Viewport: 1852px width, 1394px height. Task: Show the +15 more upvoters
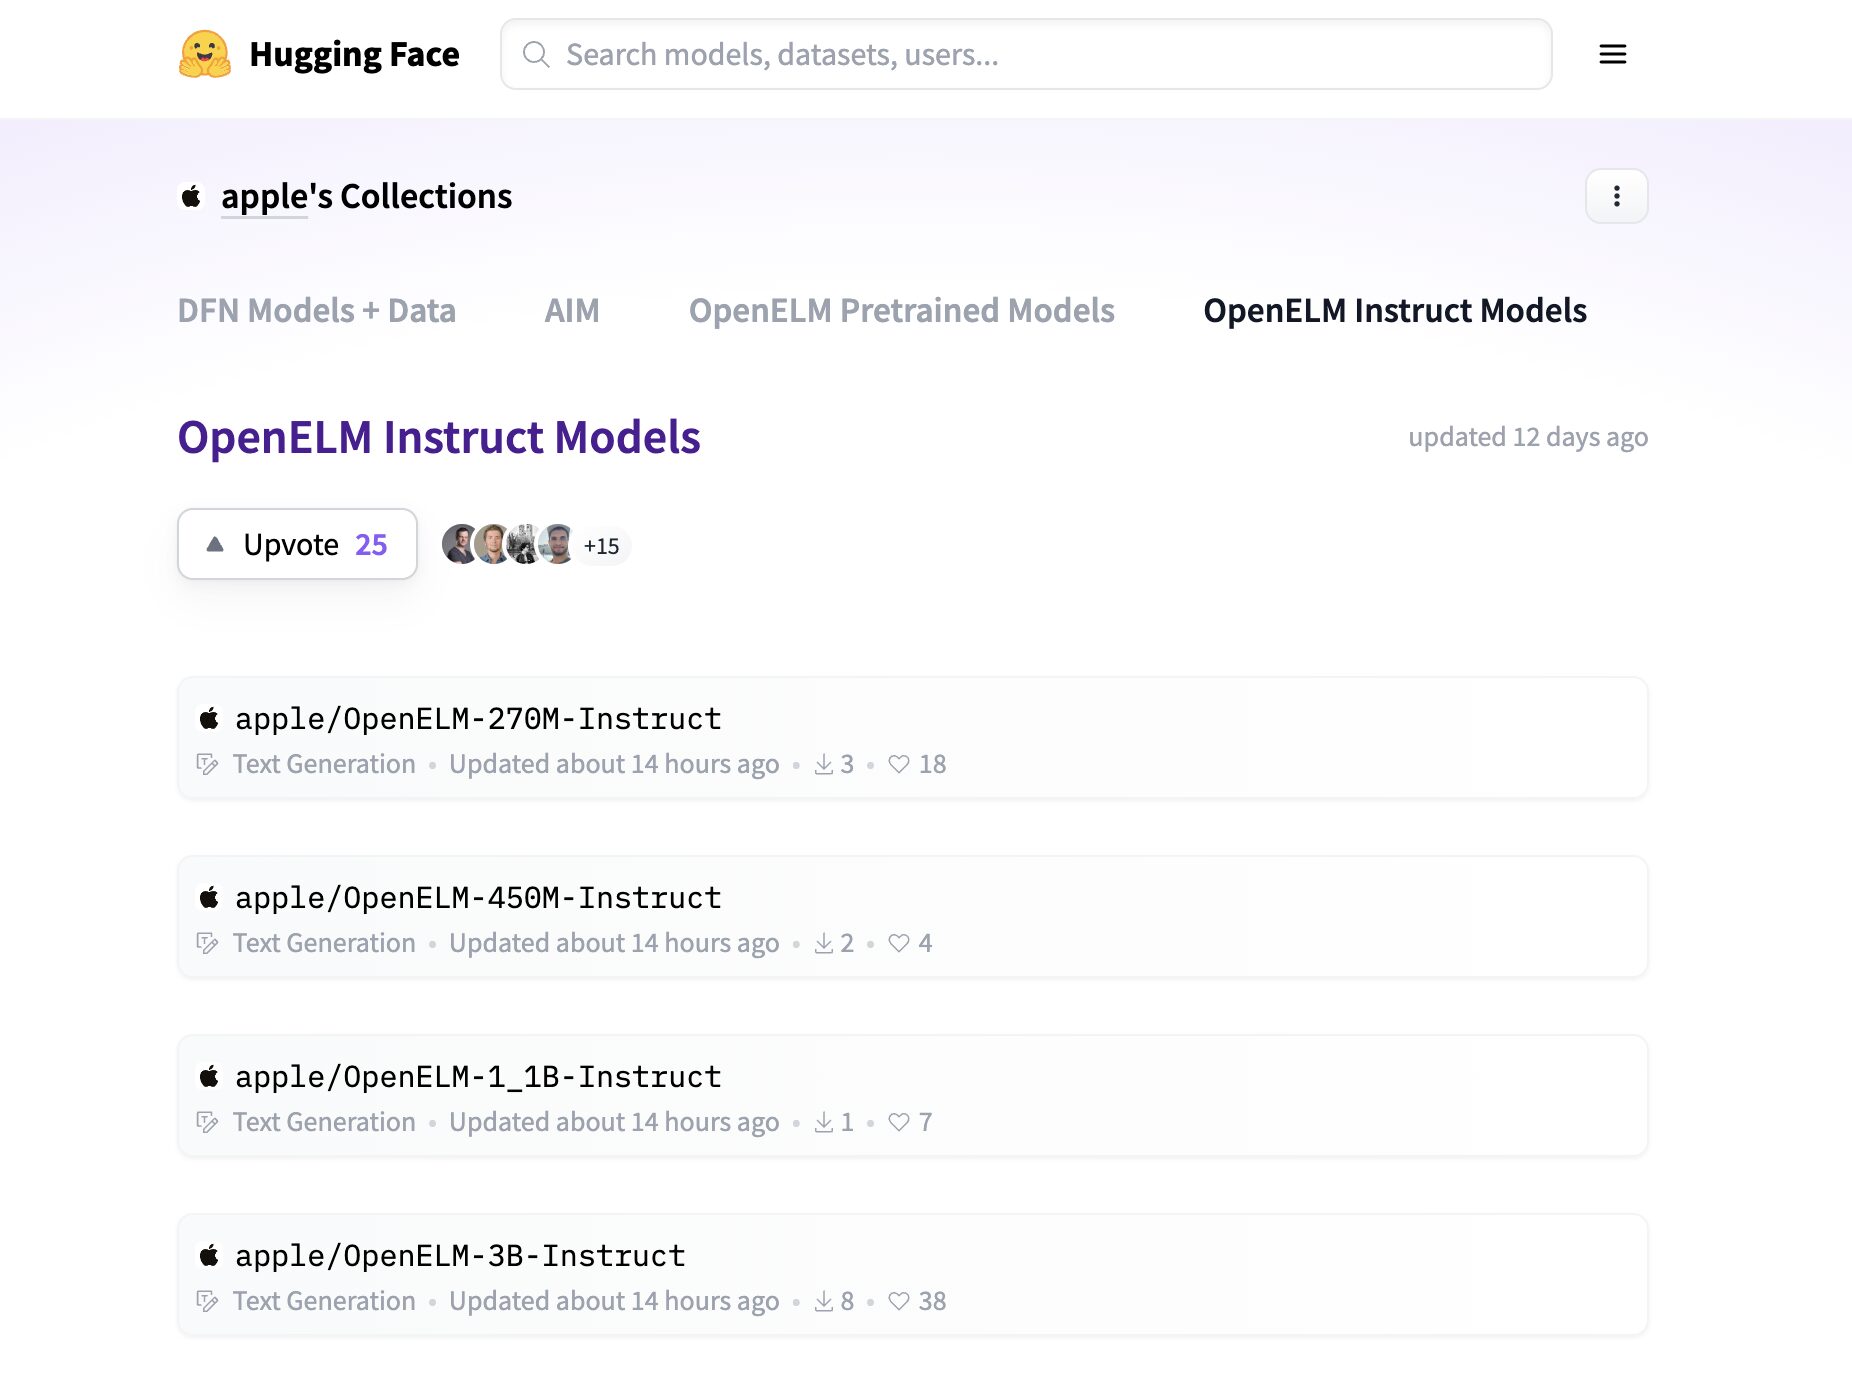point(601,546)
